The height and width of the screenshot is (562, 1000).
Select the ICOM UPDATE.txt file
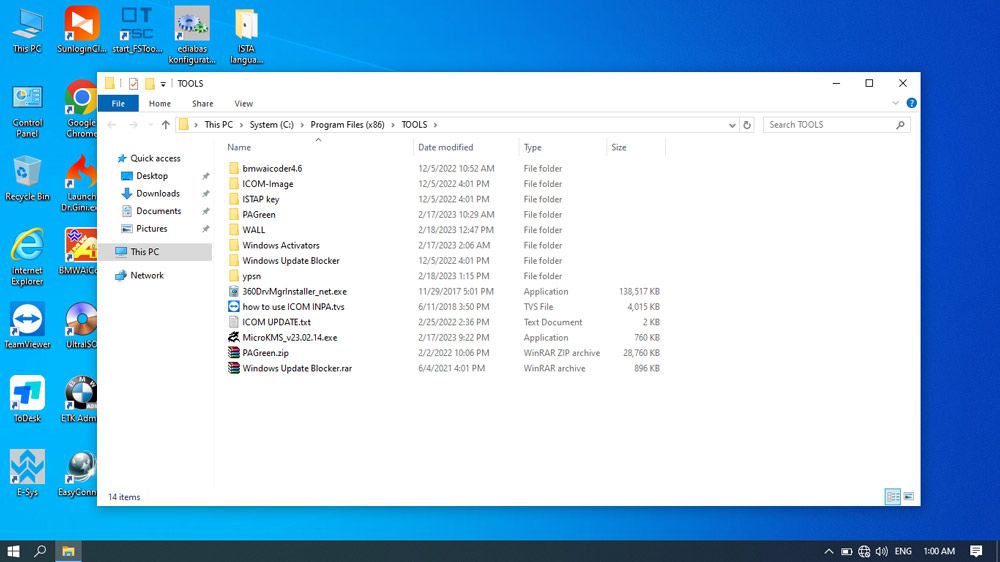(x=276, y=322)
